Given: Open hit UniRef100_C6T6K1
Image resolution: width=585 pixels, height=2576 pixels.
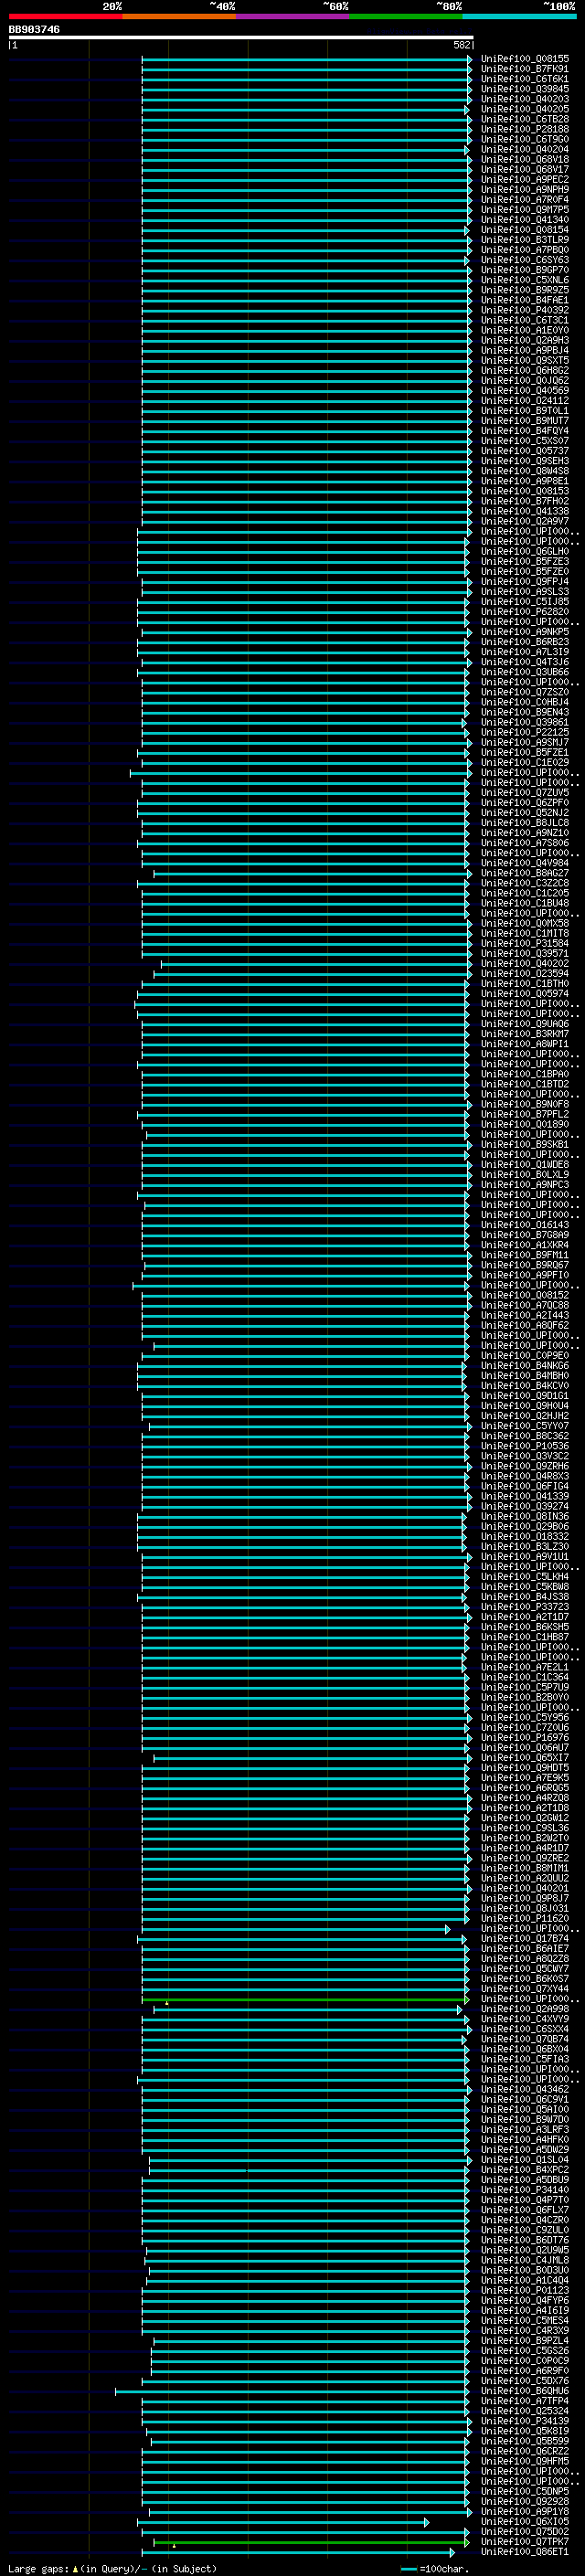Looking at the screenshot, I should point(525,80).
